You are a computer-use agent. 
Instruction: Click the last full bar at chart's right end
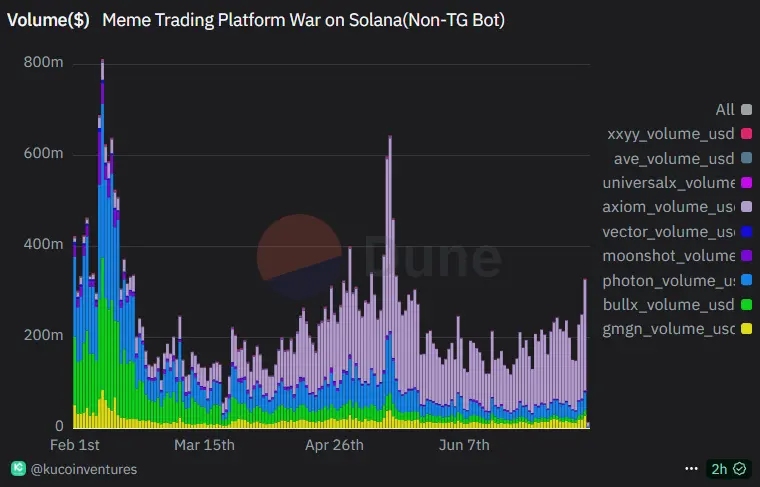(585, 354)
